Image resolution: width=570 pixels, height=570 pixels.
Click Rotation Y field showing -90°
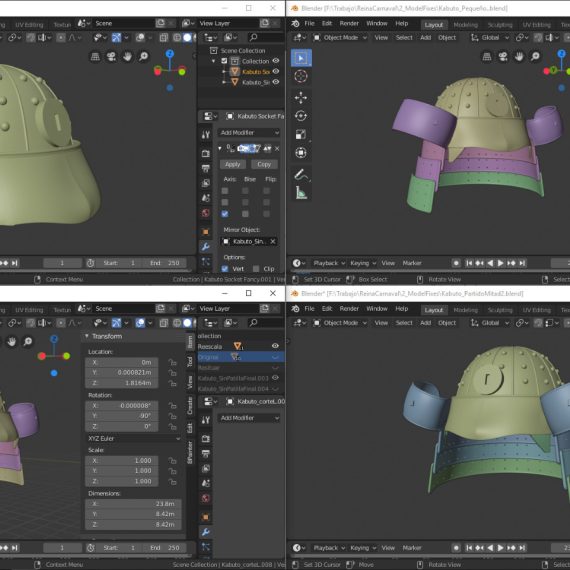point(122,416)
